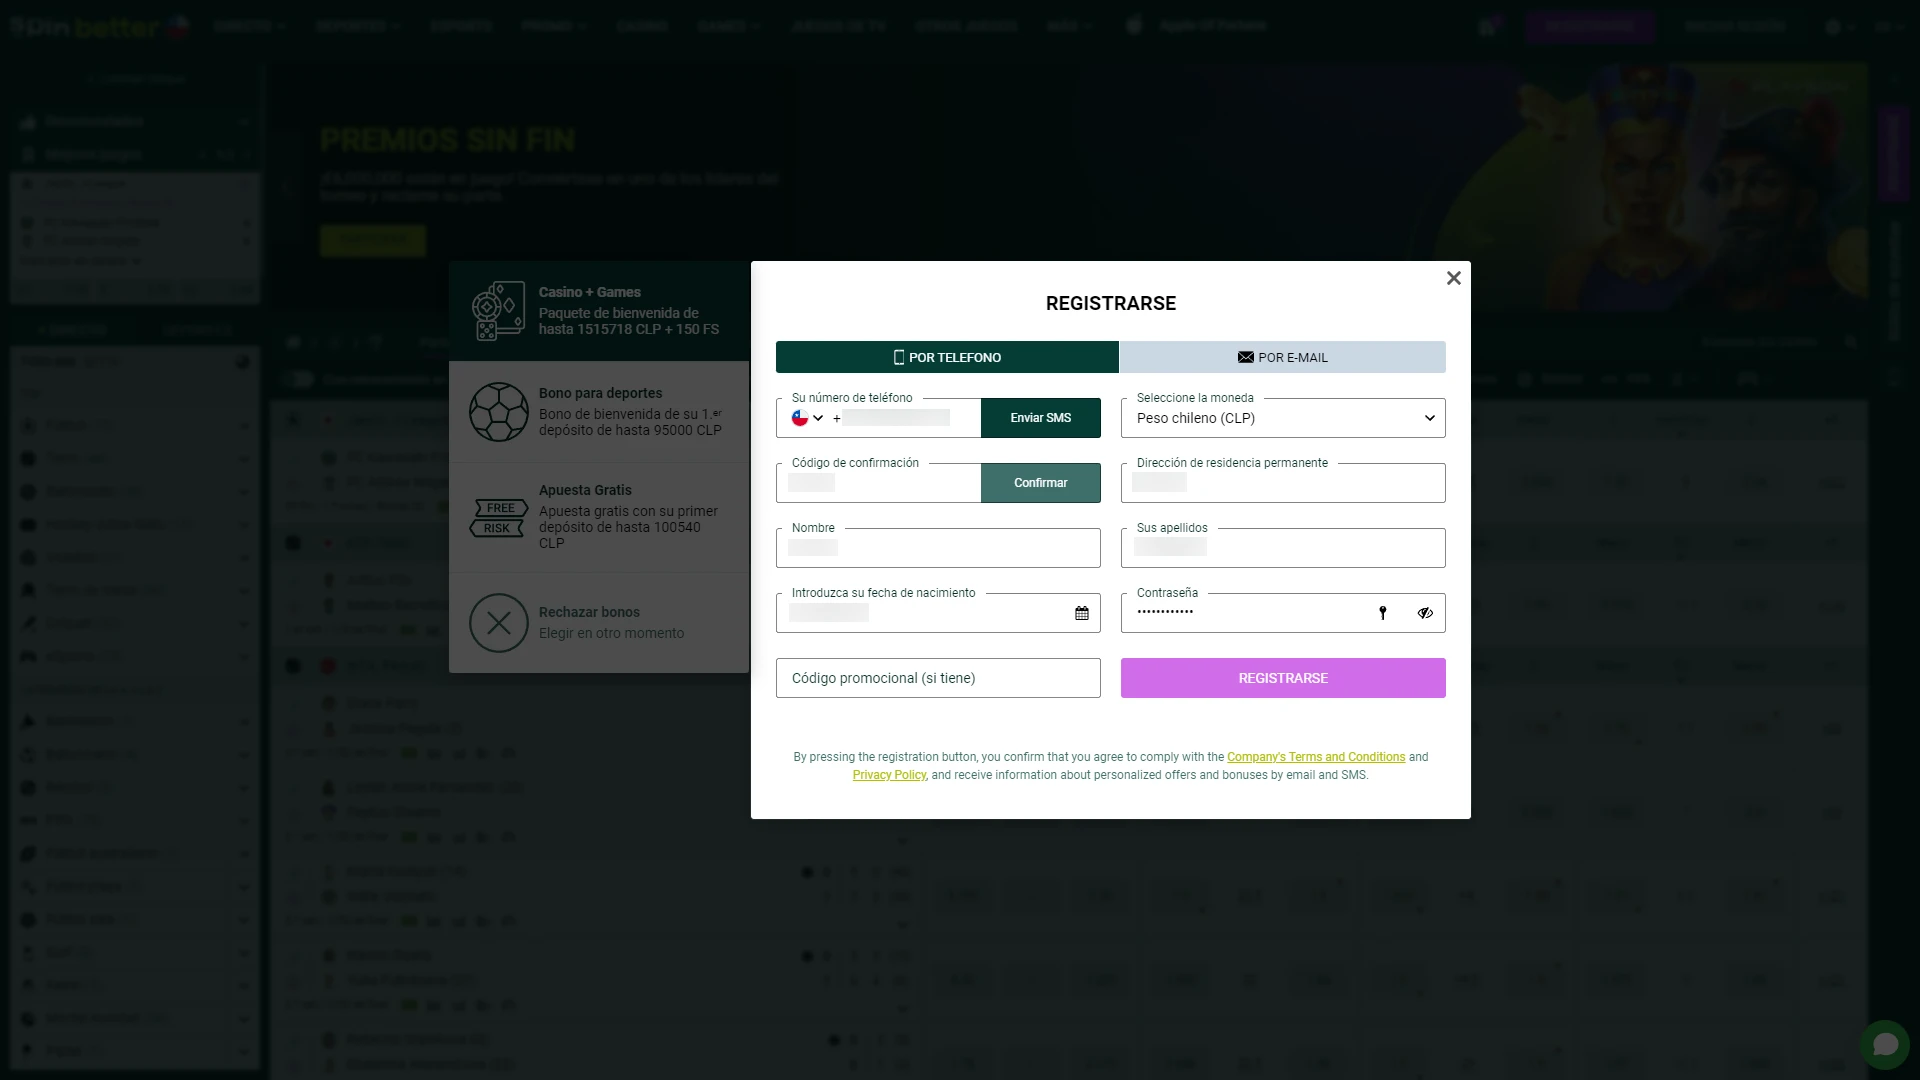1920x1080 pixels.
Task: Click the chat bubble icon bottom right
Action: (x=1884, y=1044)
